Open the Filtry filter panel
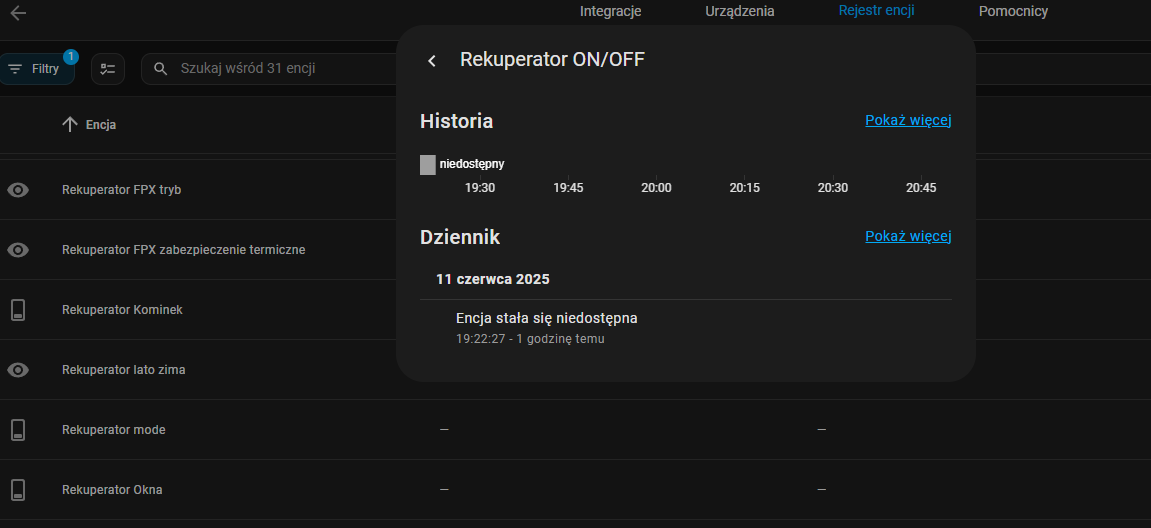Image resolution: width=1151 pixels, height=528 pixels. point(36,69)
